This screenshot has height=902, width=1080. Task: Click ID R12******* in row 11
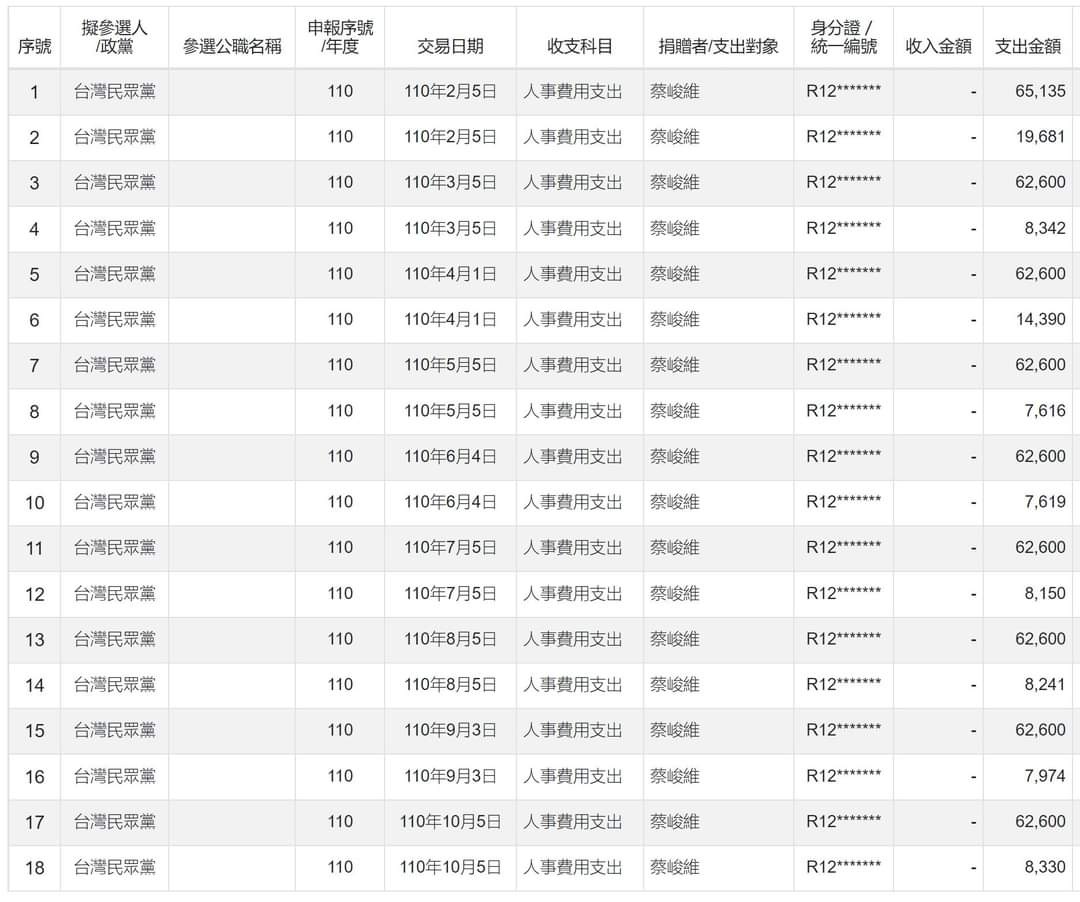tap(844, 547)
